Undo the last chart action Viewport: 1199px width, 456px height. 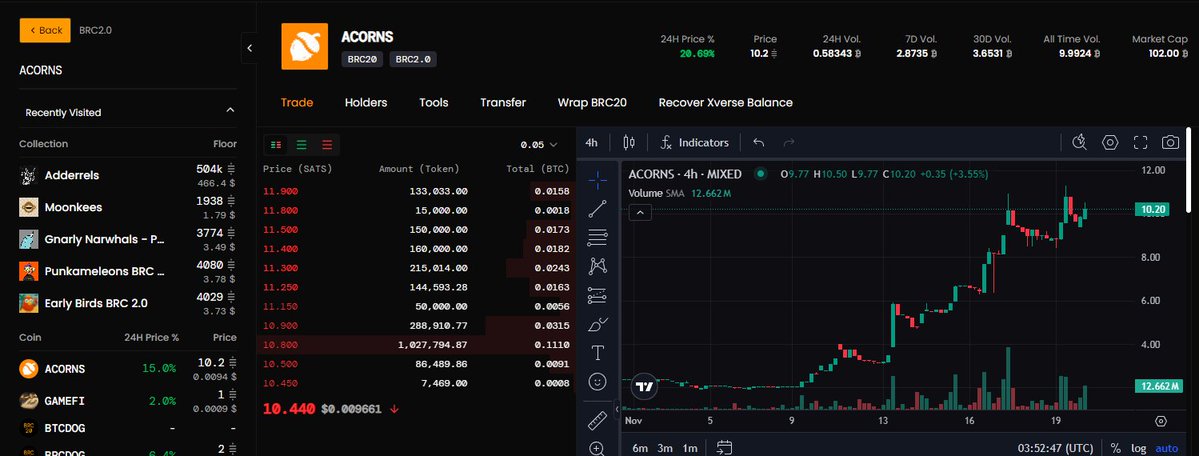(x=759, y=142)
